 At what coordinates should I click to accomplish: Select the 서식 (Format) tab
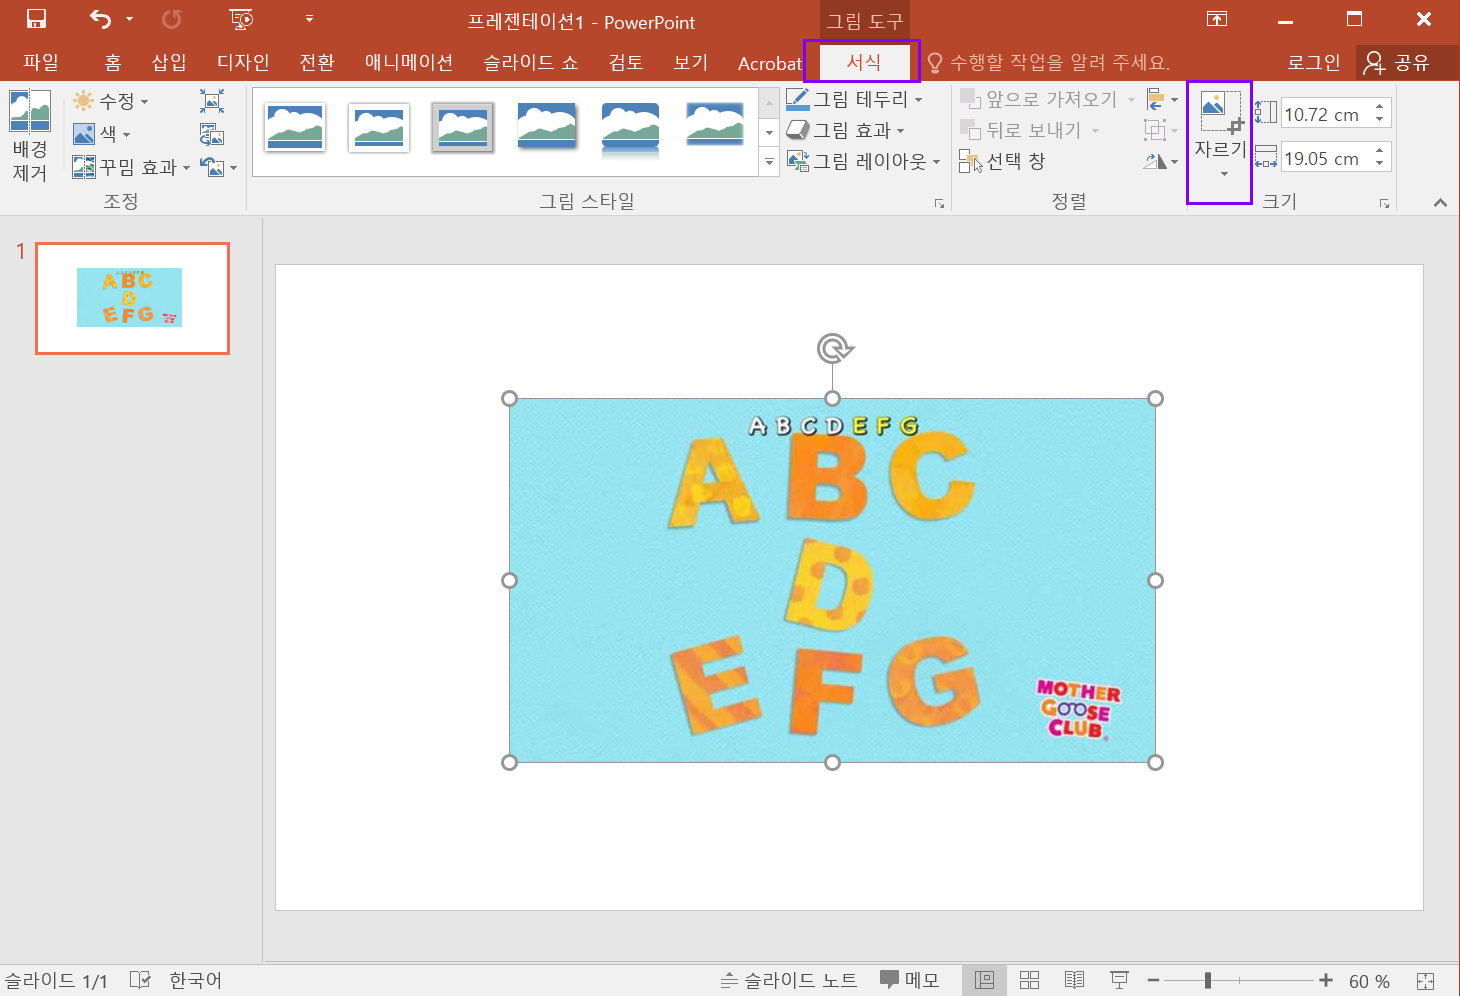click(864, 62)
